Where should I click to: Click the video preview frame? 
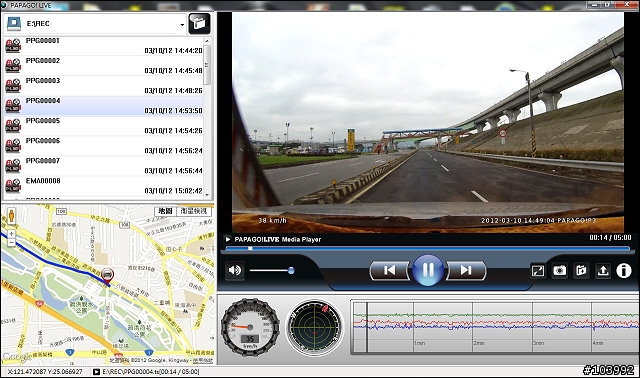click(428, 122)
